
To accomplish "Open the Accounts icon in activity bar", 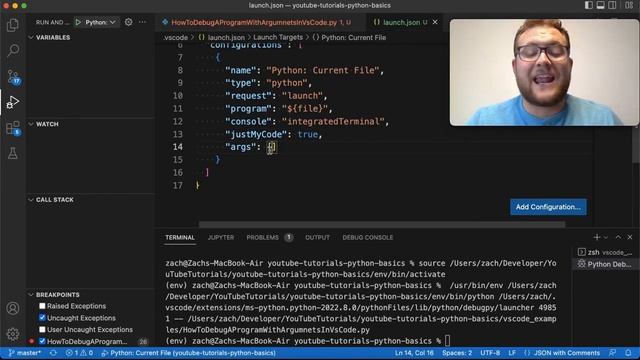I will tap(13, 308).
